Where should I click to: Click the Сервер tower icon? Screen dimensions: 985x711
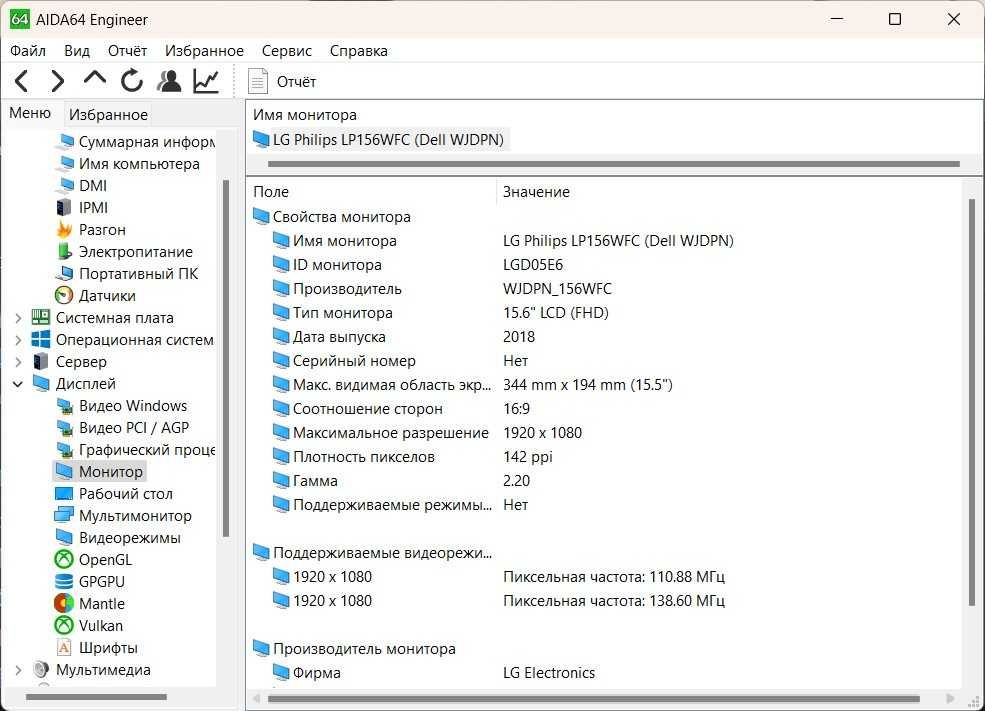(41, 362)
